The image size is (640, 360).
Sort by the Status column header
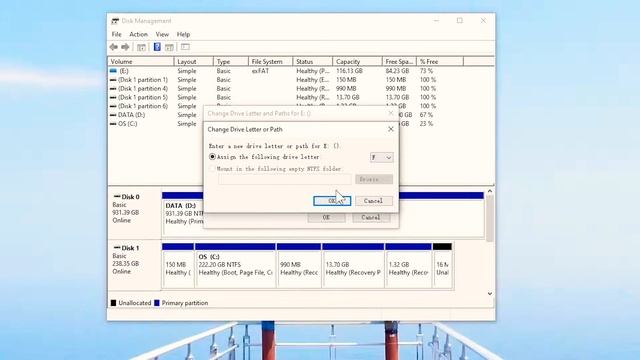[313, 62]
